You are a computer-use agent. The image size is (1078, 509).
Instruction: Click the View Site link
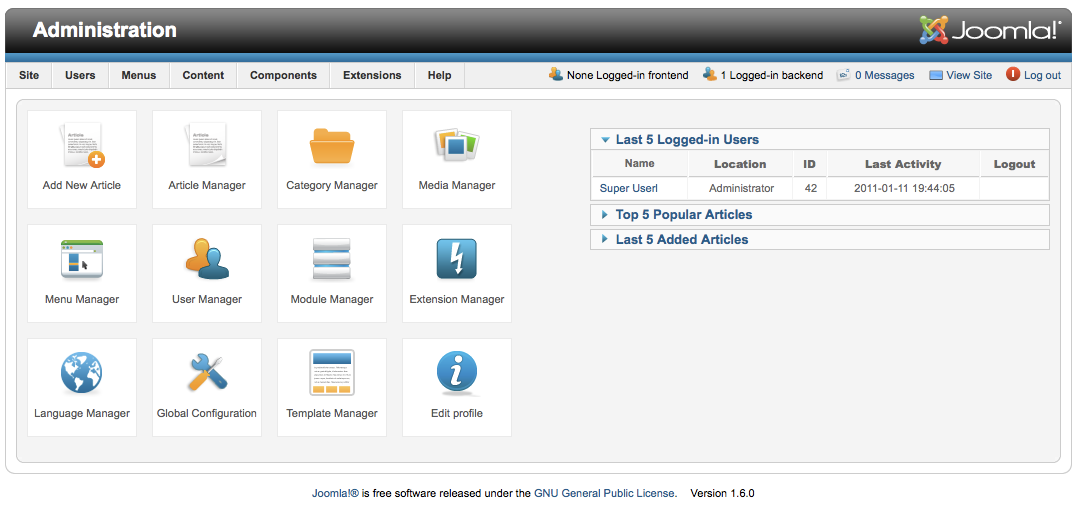tap(969, 76)
